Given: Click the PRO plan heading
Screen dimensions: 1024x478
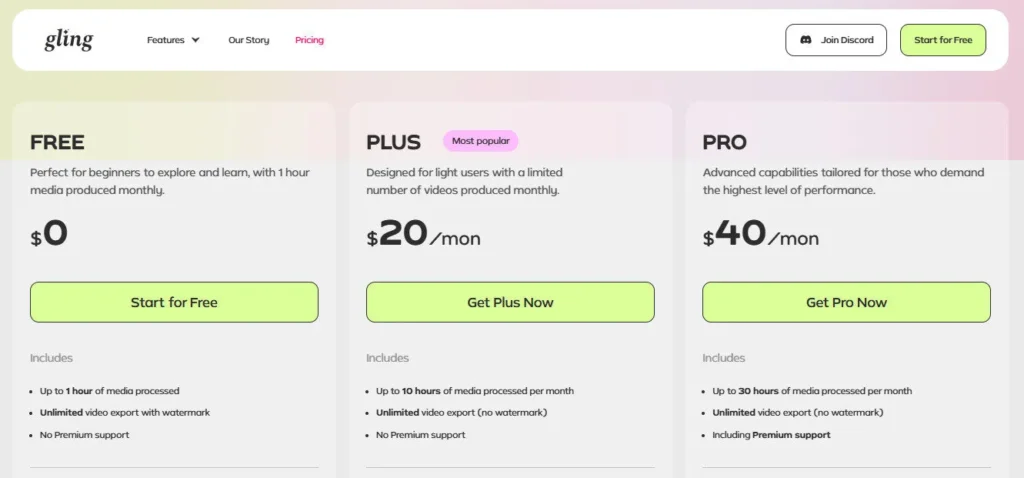Looking at the screenshot, I should 725,142.
